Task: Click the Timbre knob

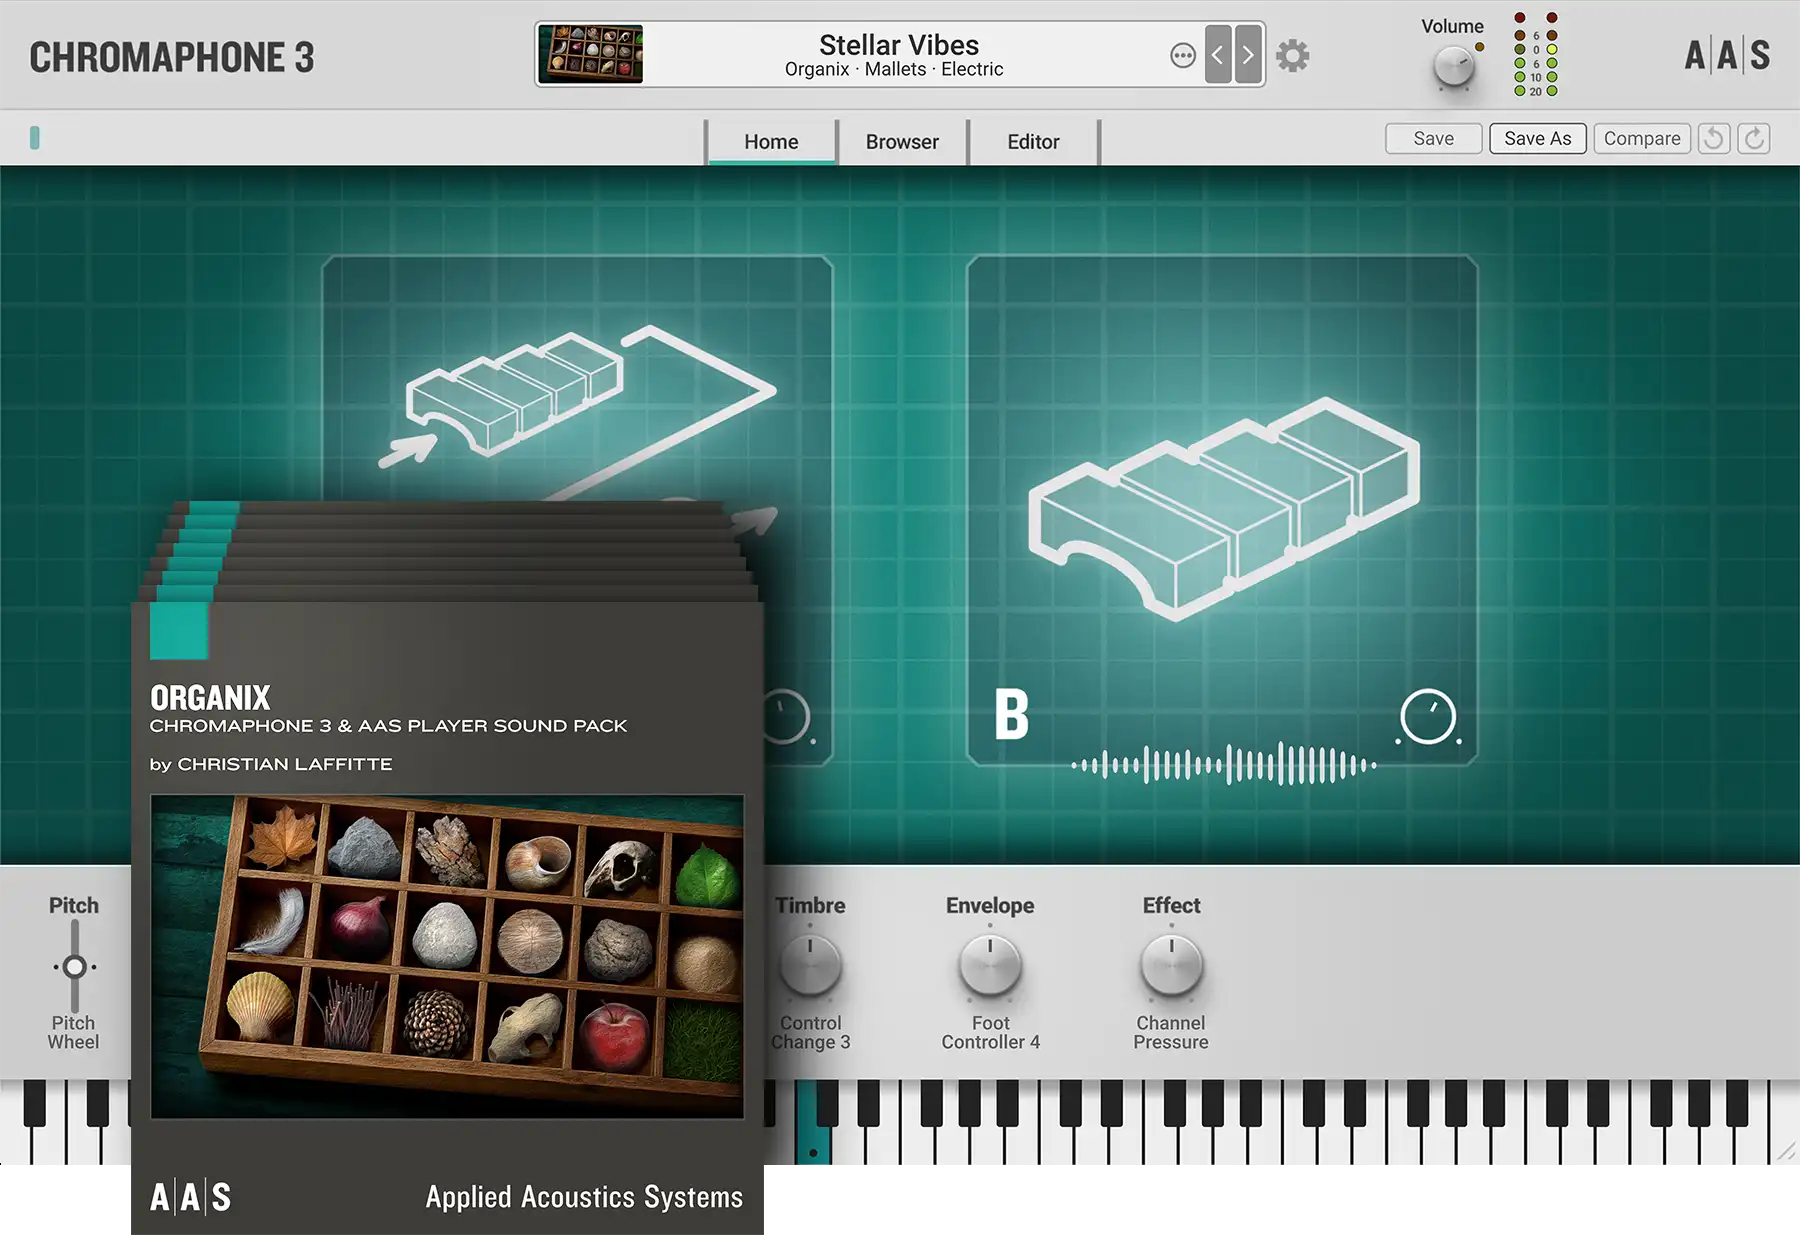Action: [810, 966]
